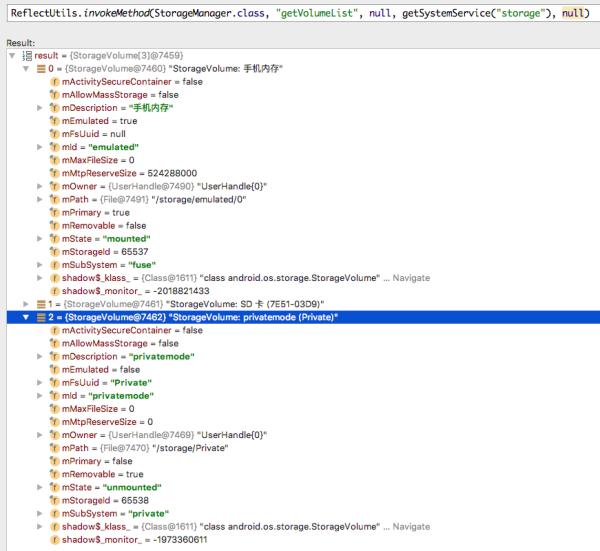Select shadow$_monitor_ = -1973360611 row

(303, 540)
